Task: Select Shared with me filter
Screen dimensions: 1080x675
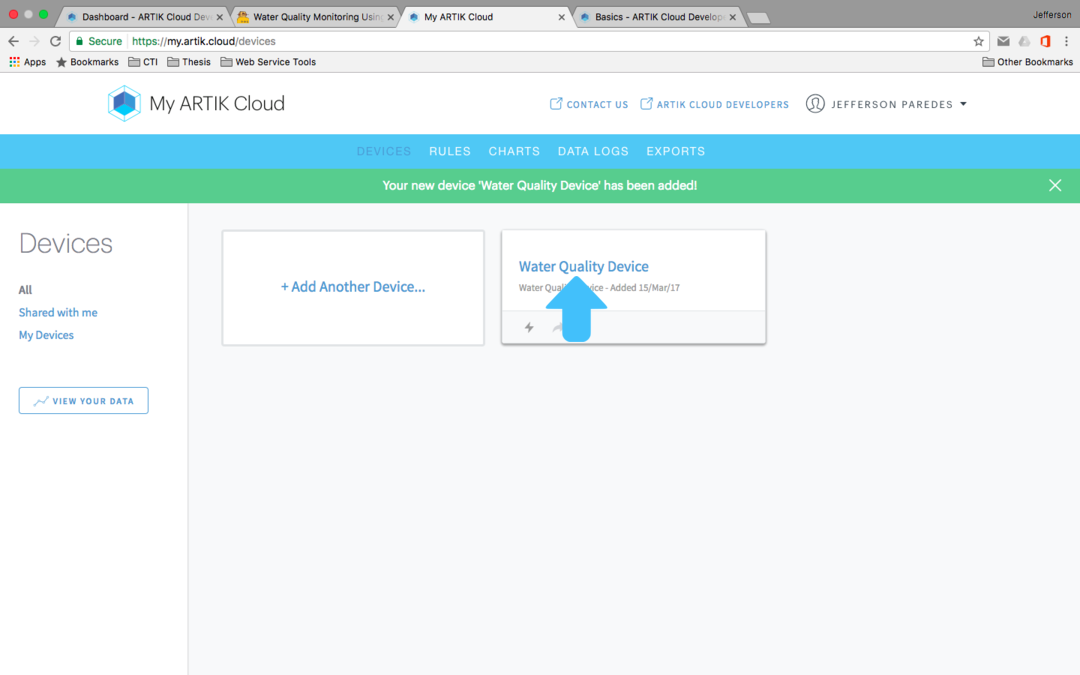Action: [x=58, y=313]
